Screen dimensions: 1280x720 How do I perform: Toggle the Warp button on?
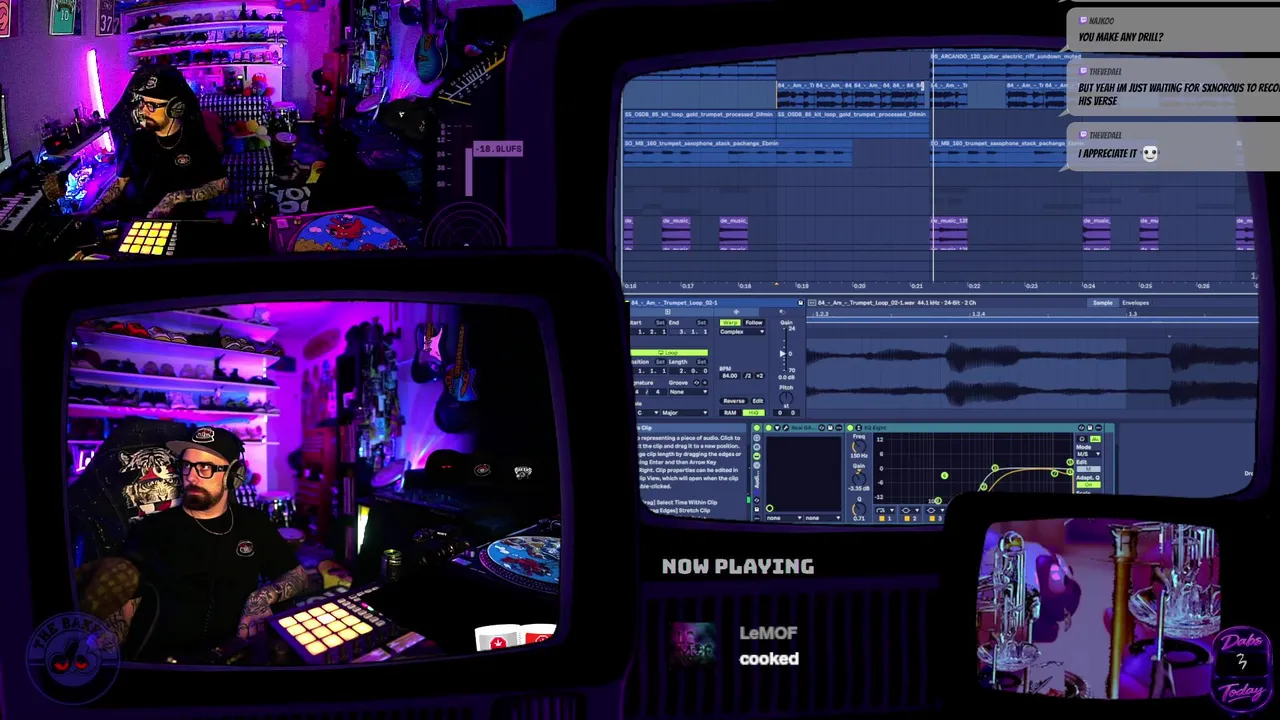pyautogui.click(x=730, y=322)
